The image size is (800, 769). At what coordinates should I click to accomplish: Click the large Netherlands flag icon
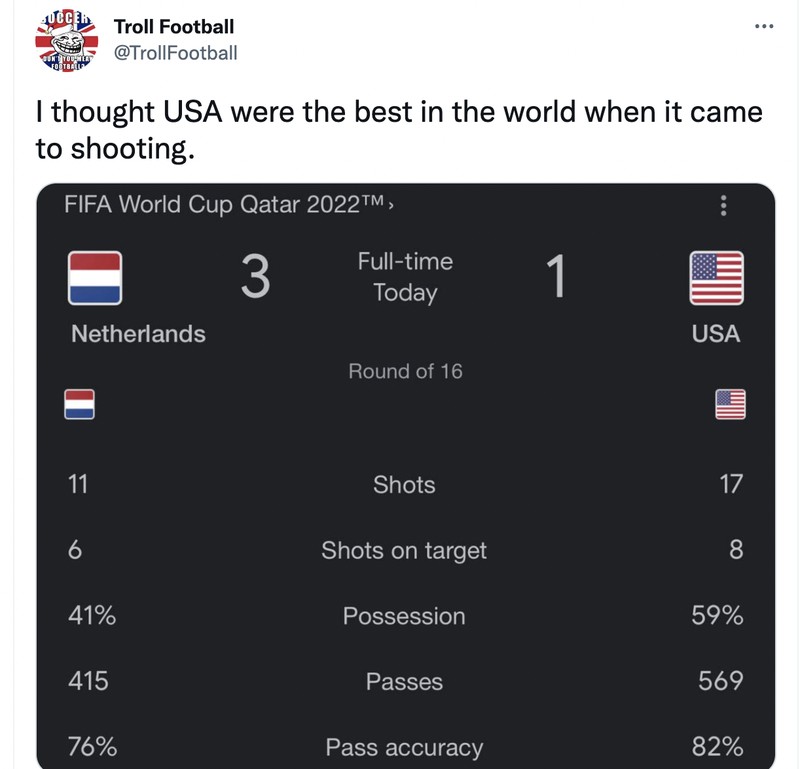[x=95, y=276]
